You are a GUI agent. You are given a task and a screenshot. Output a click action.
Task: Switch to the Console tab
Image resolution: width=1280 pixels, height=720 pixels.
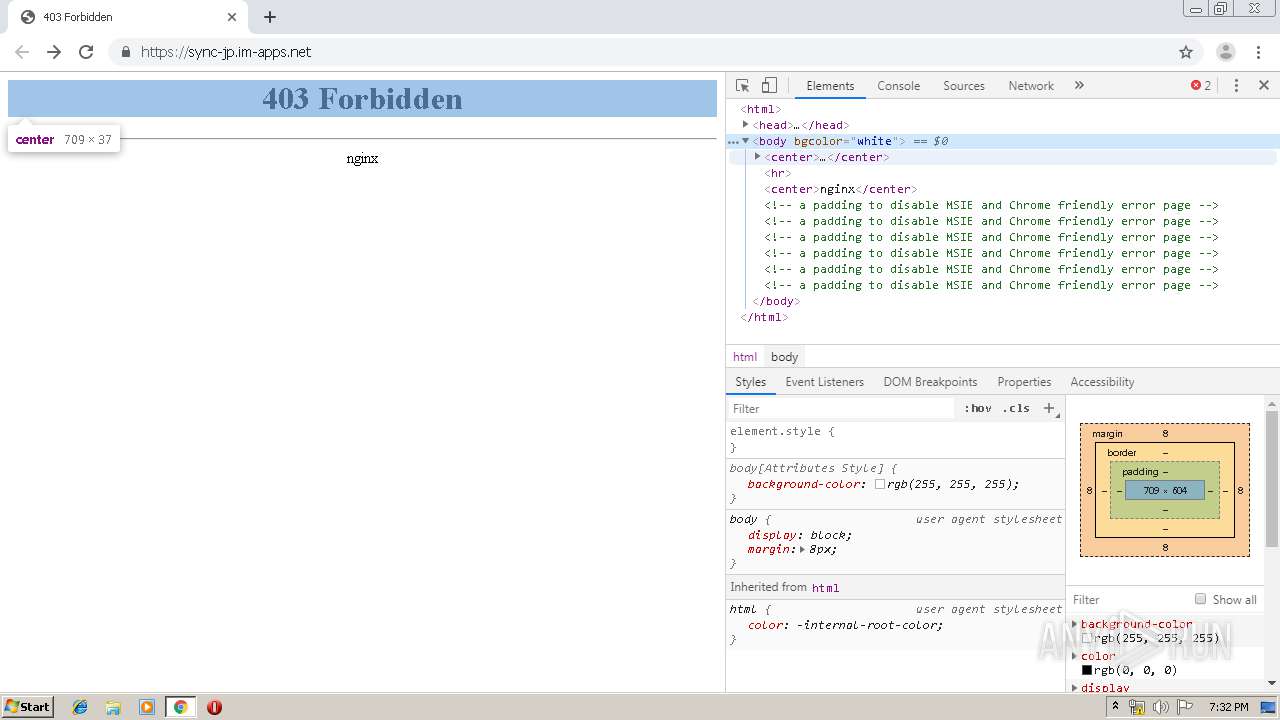tap(898, 86)
